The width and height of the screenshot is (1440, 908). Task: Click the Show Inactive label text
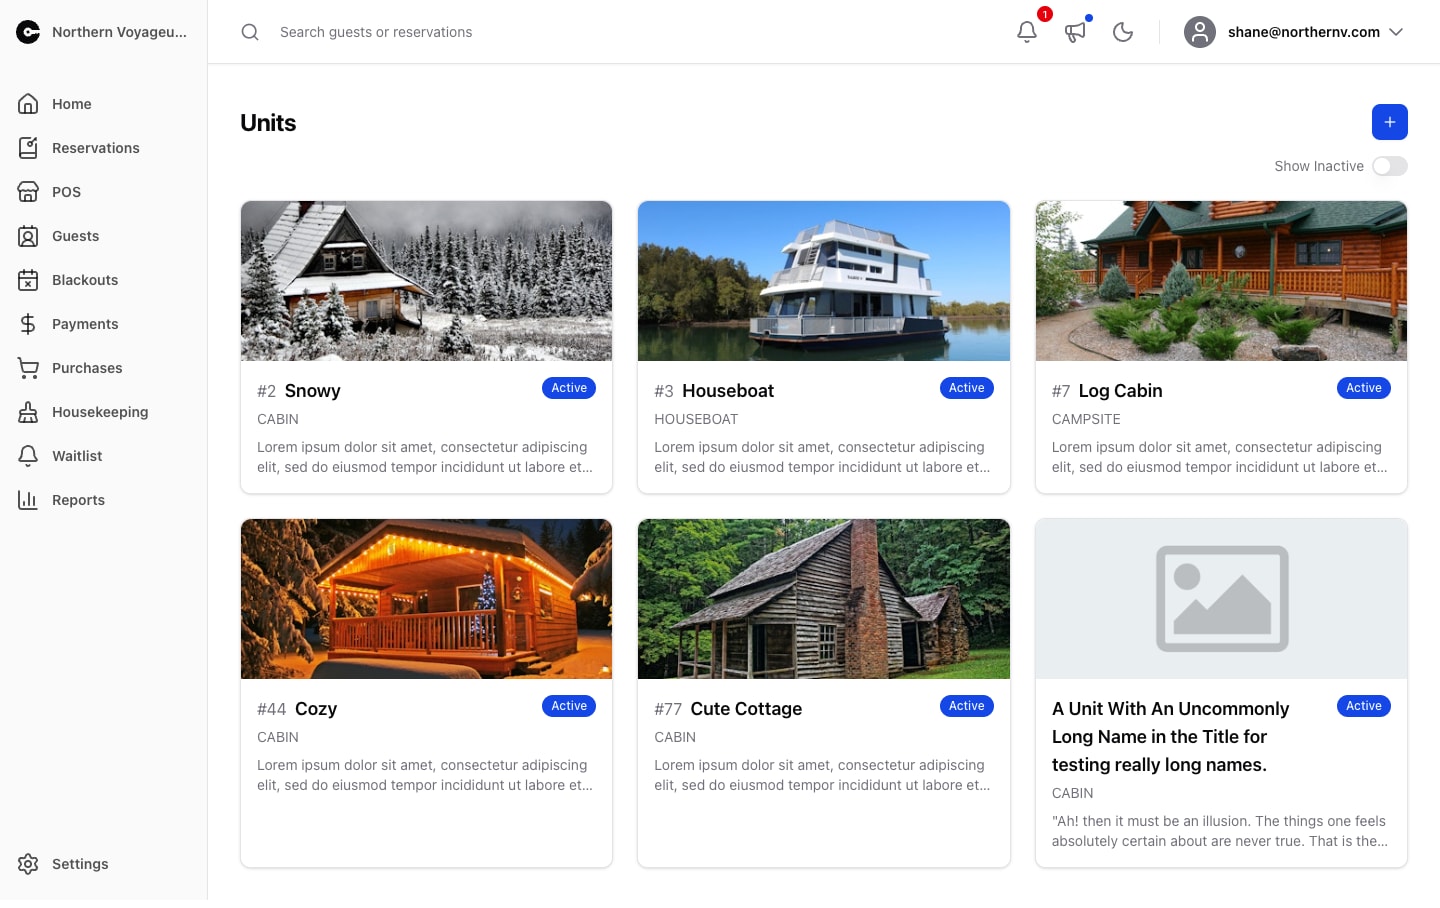tap(1319, 166)
